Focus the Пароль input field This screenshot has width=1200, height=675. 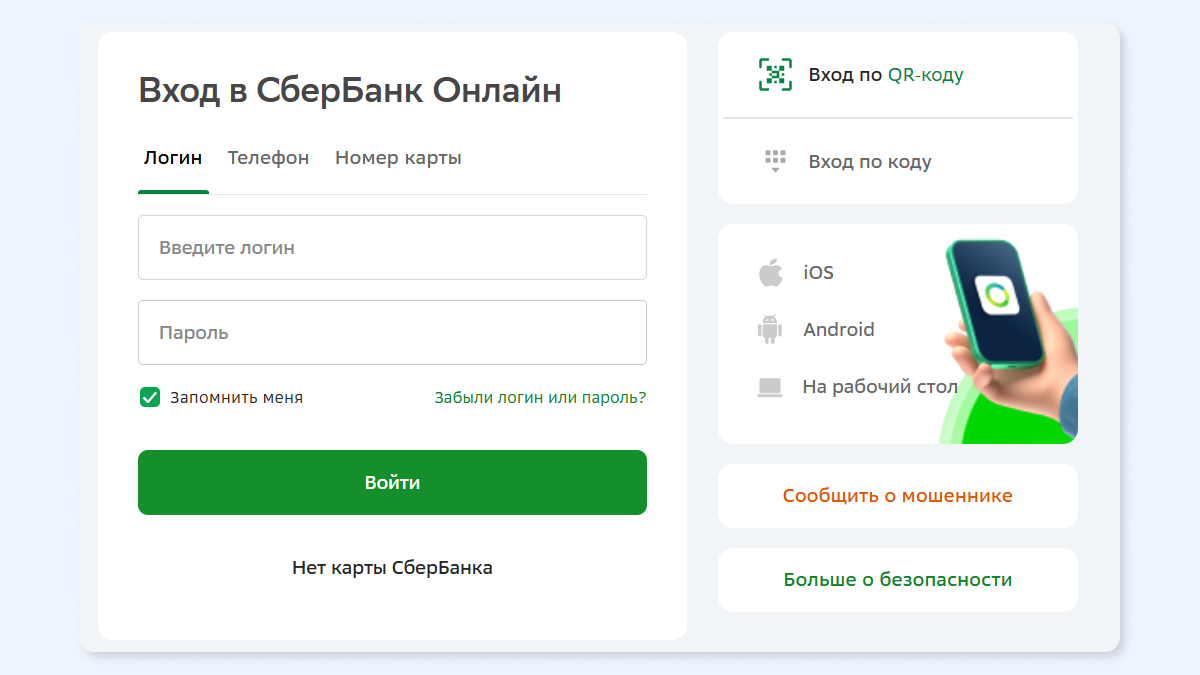click(392, 332)
